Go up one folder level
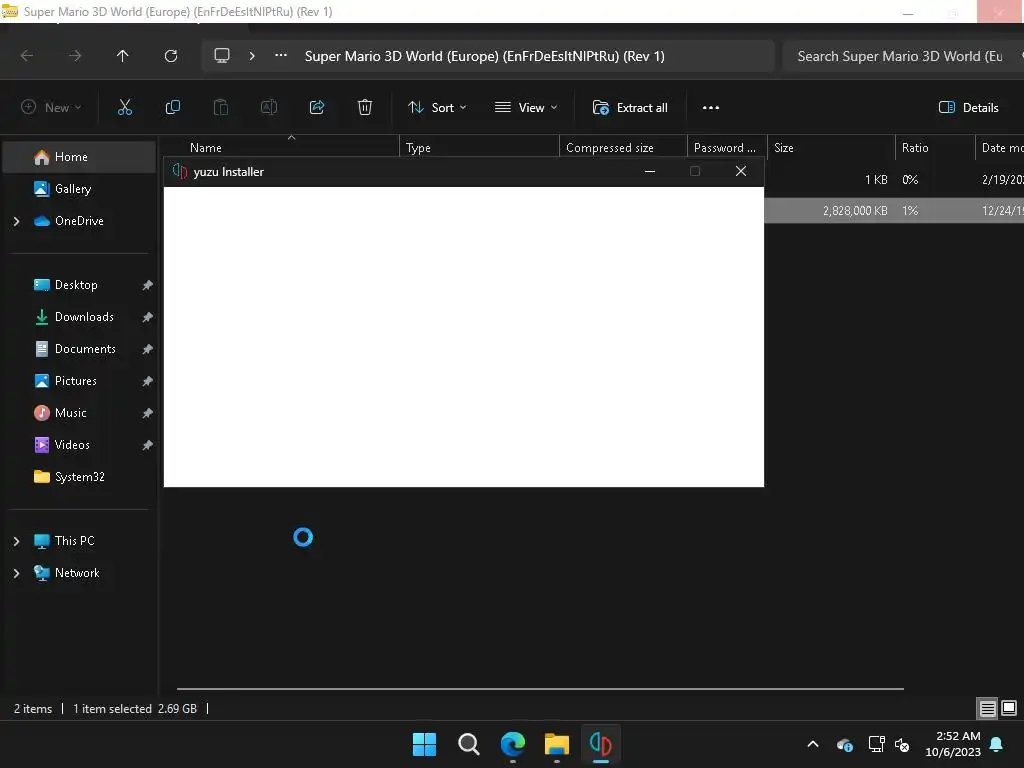Screen dimensions: 1024x768 [123, 56]
